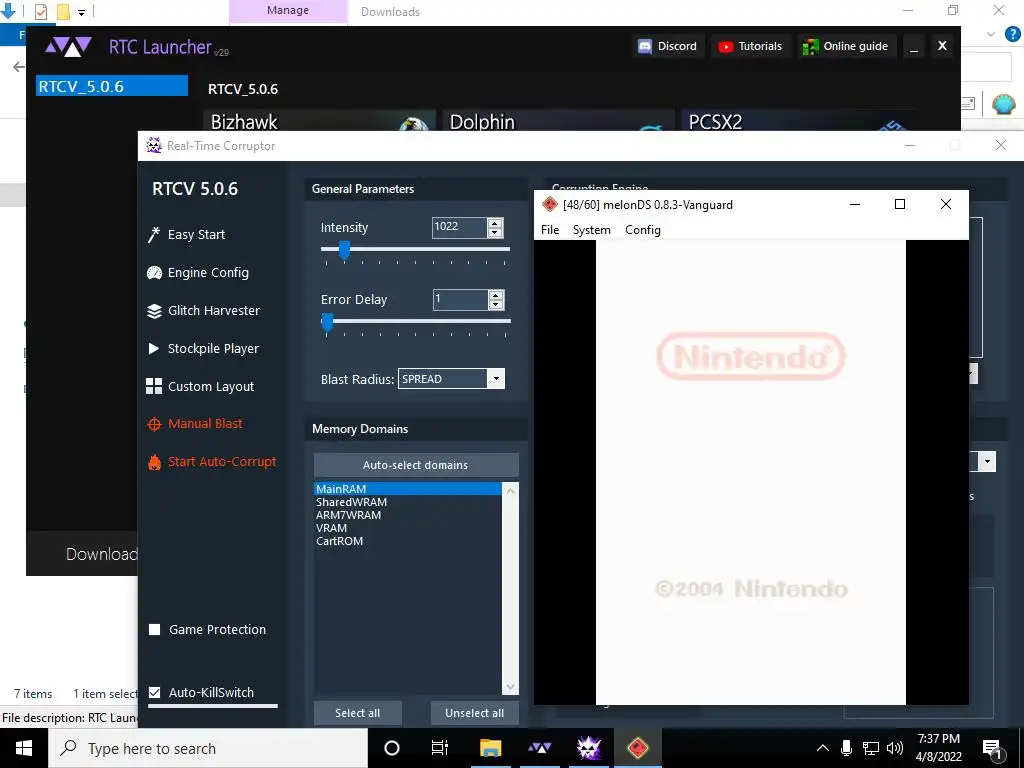Click Error Delay value field
The image size is (1024, 768).
[460, 299]
